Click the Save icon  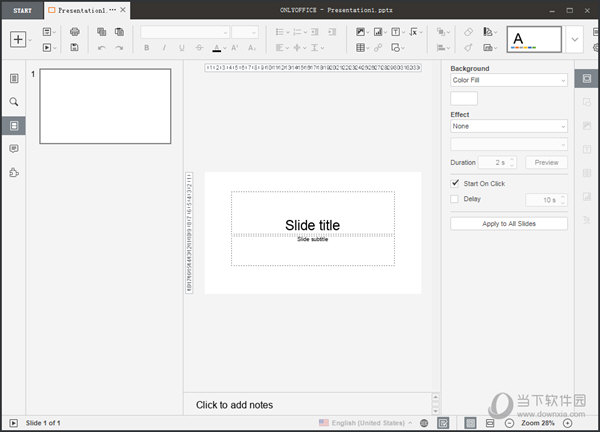point(75,47)
